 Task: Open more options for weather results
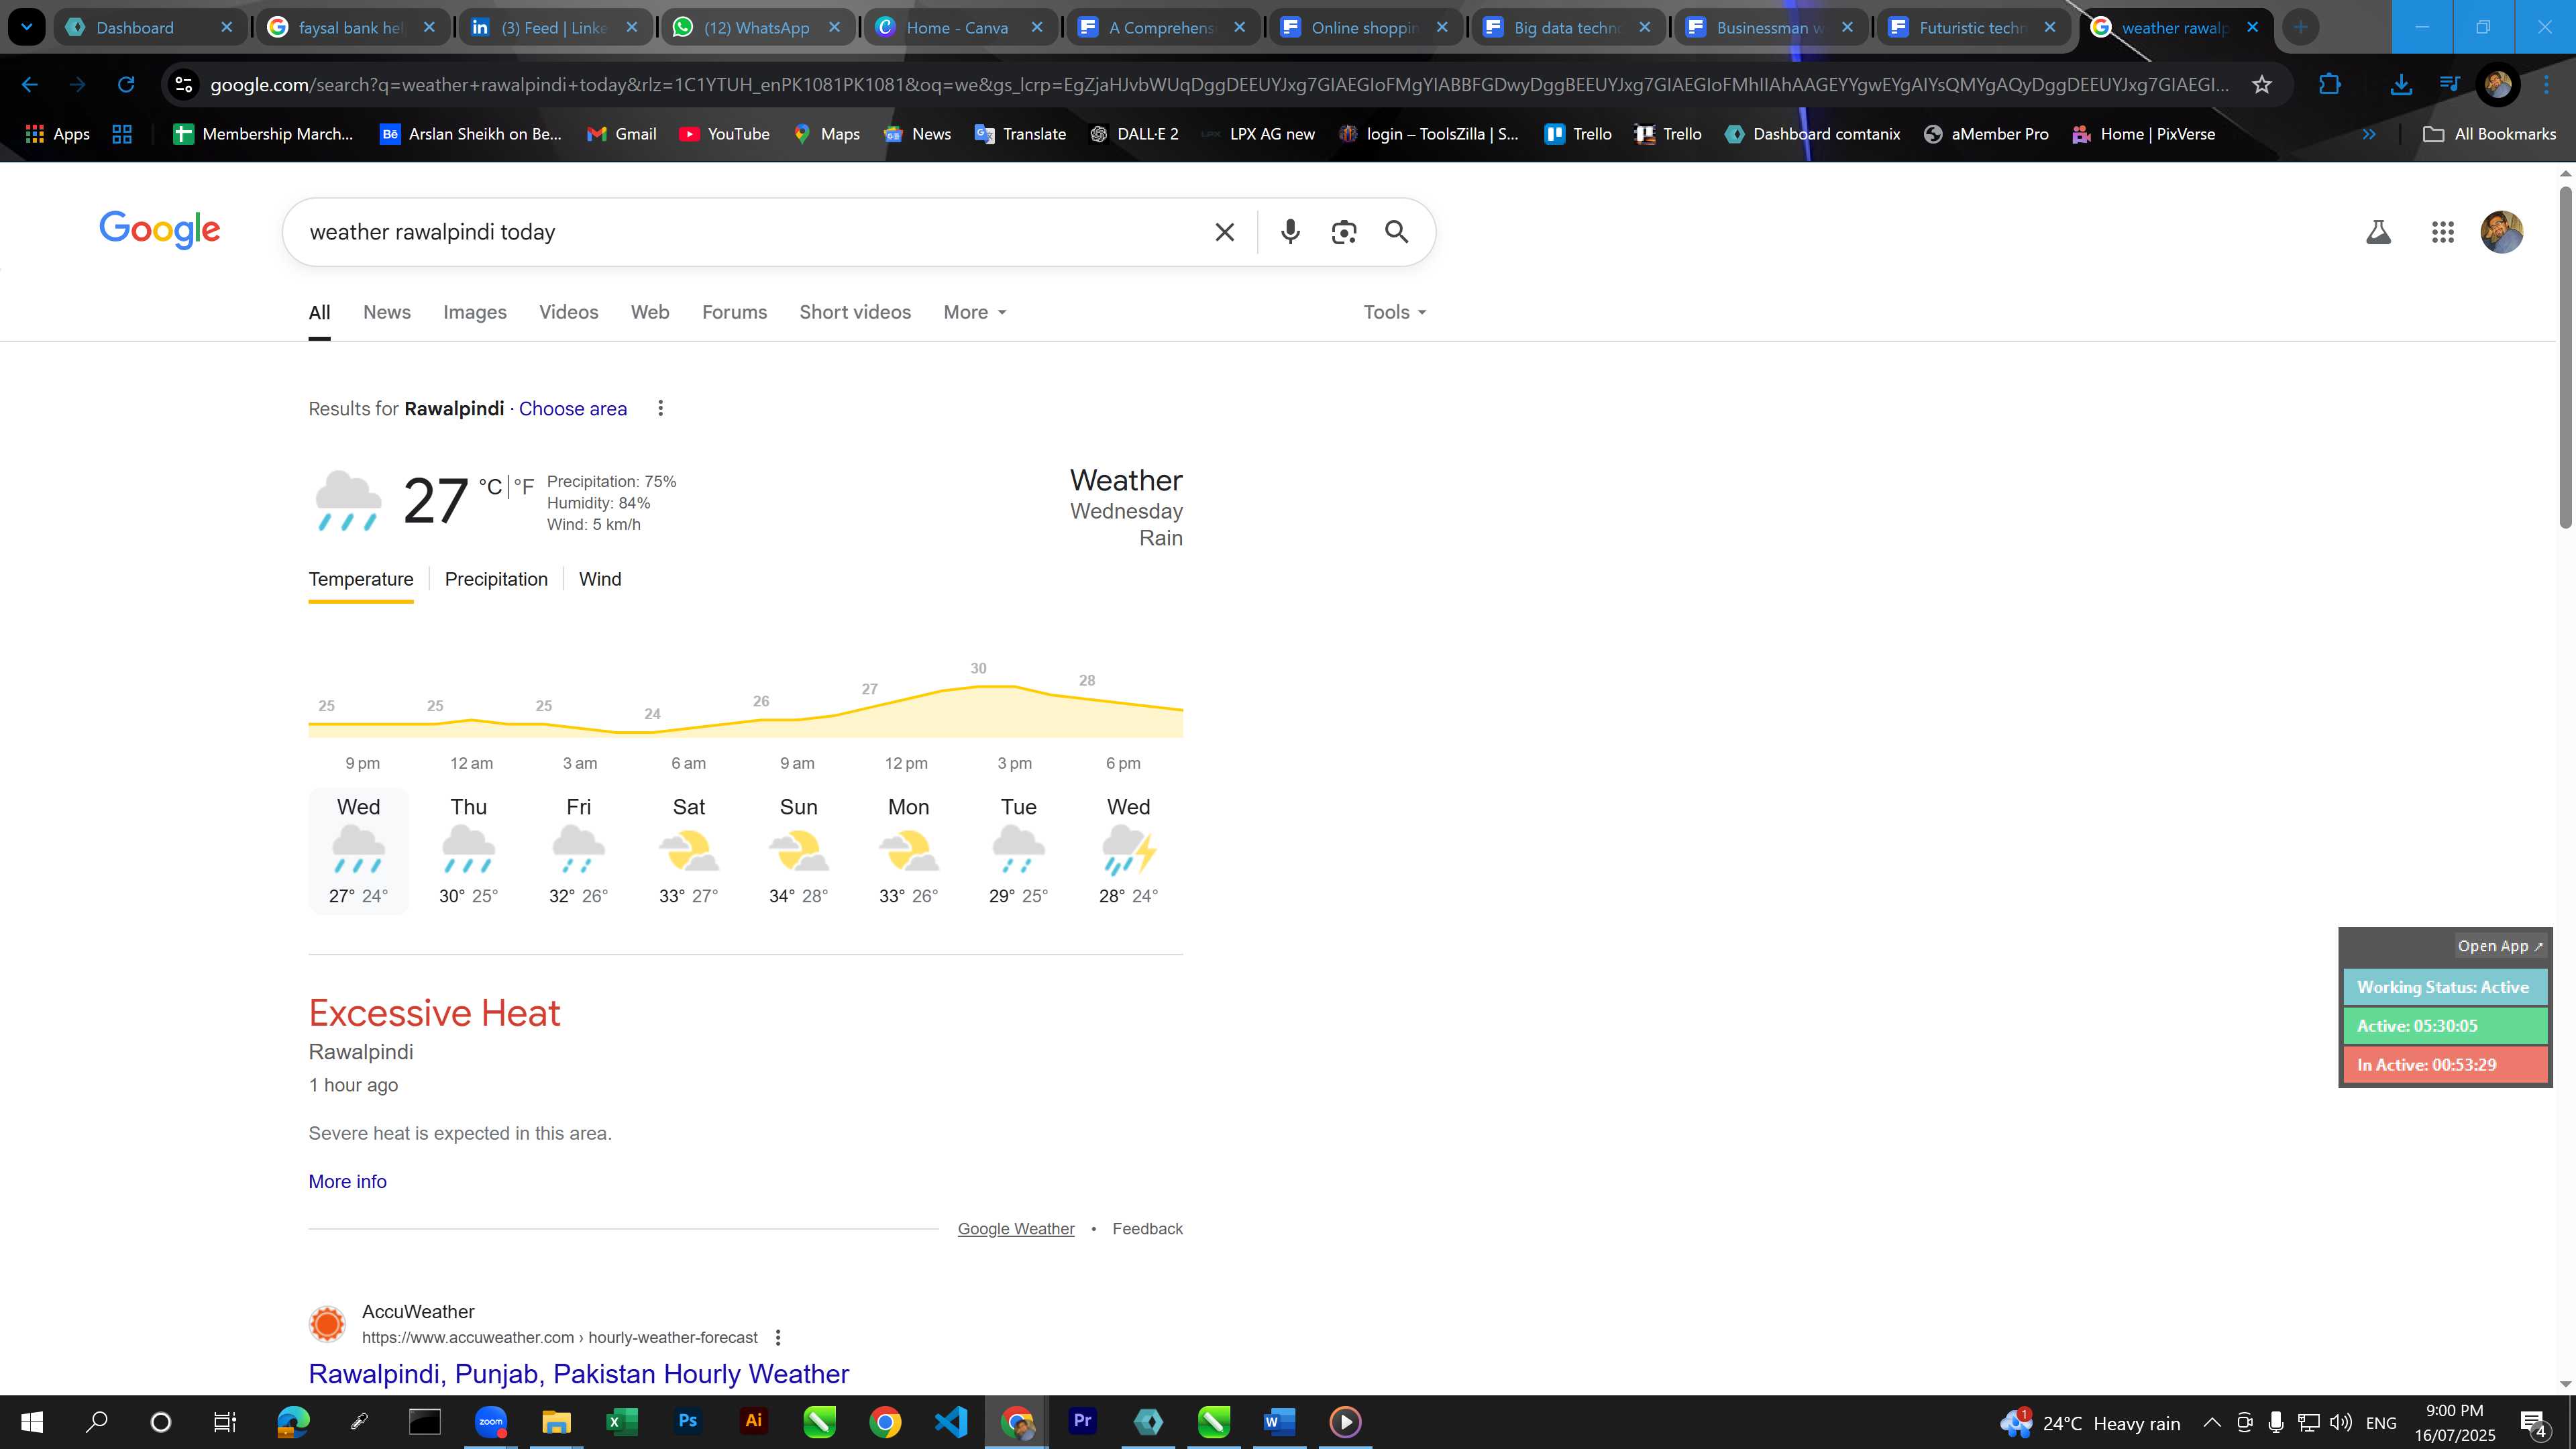[660, 408]
